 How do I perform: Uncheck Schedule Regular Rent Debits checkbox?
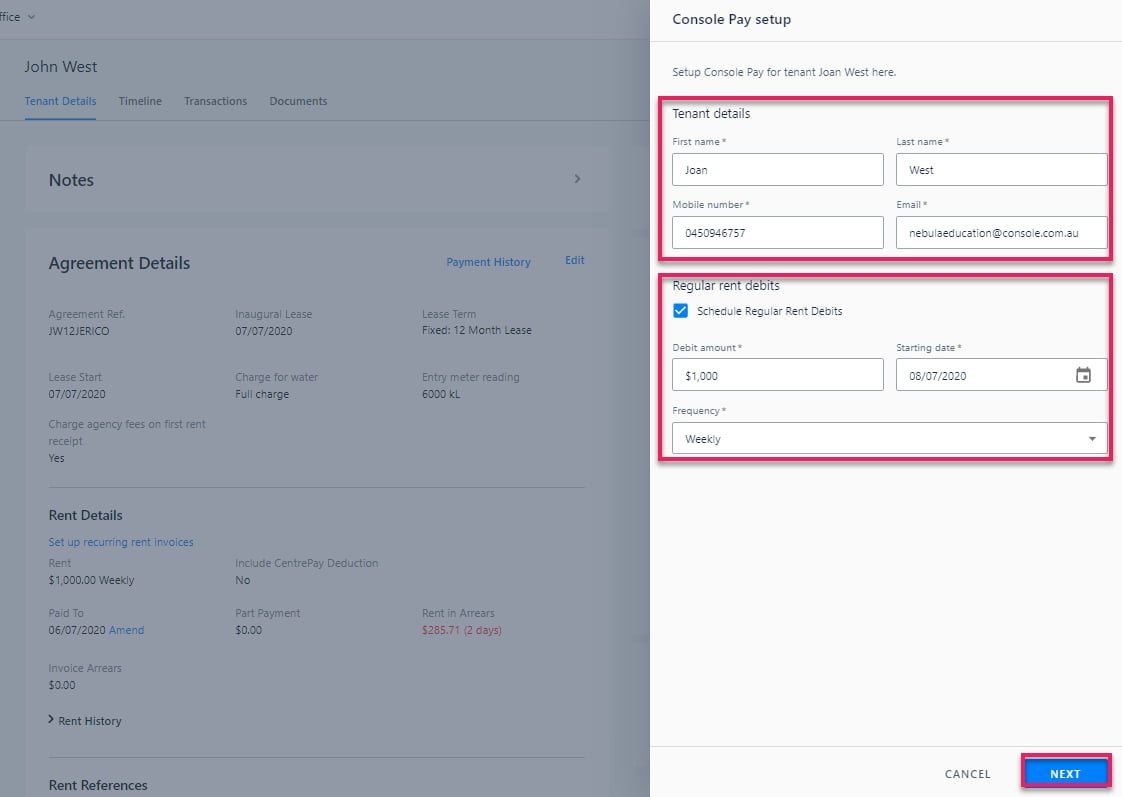coord(680,311)
